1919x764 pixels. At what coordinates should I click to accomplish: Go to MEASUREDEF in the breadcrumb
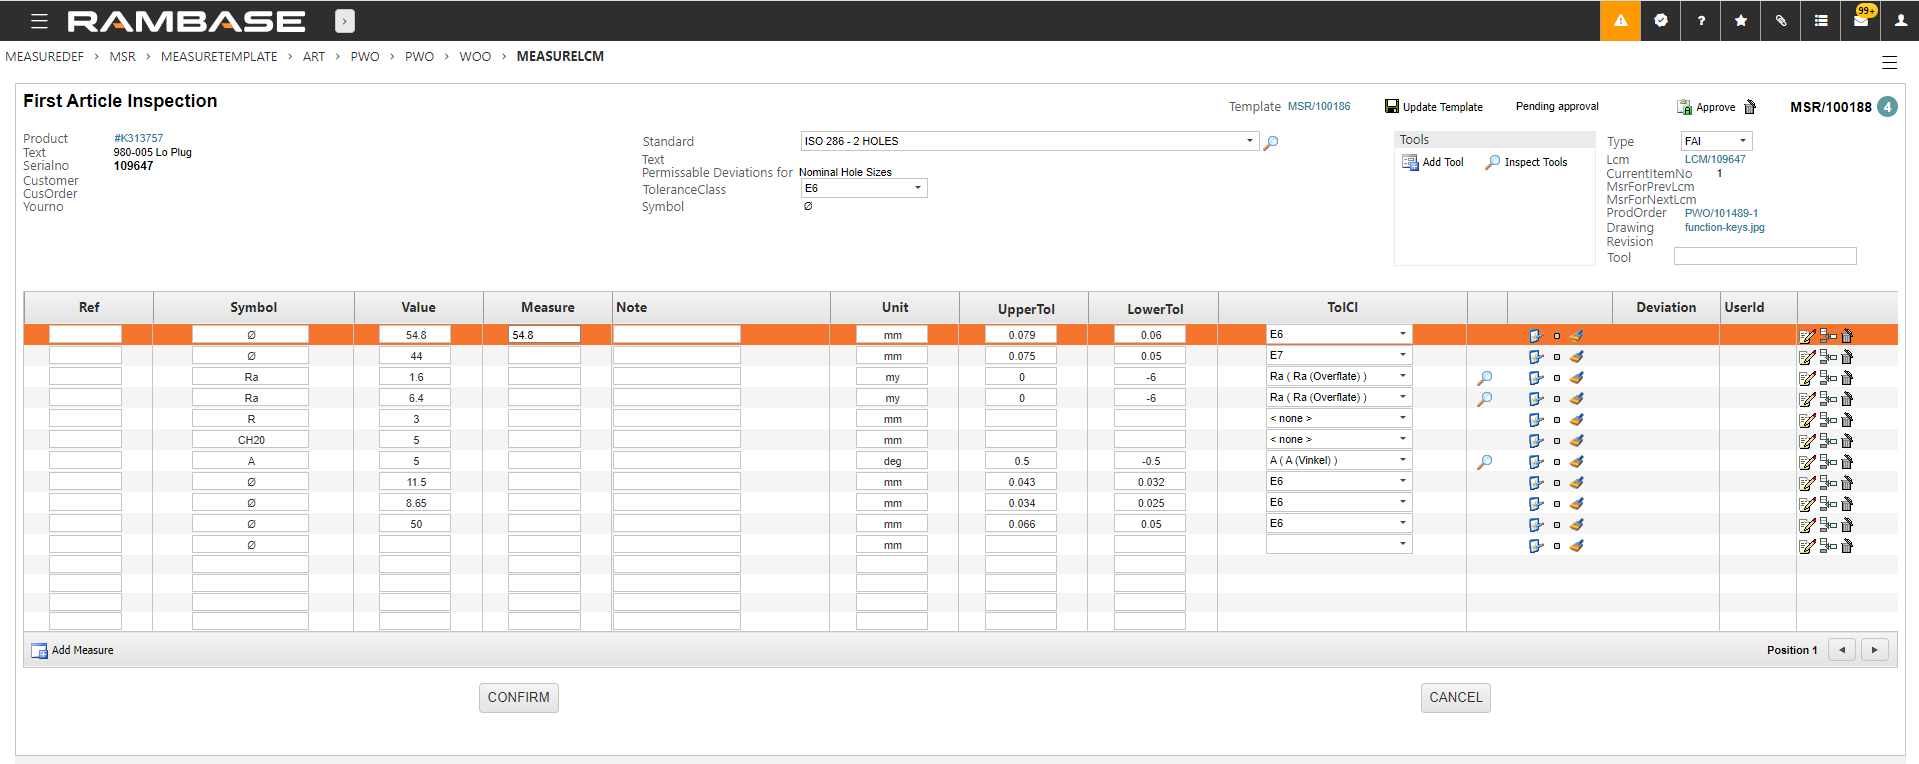[x=45, y=57]
